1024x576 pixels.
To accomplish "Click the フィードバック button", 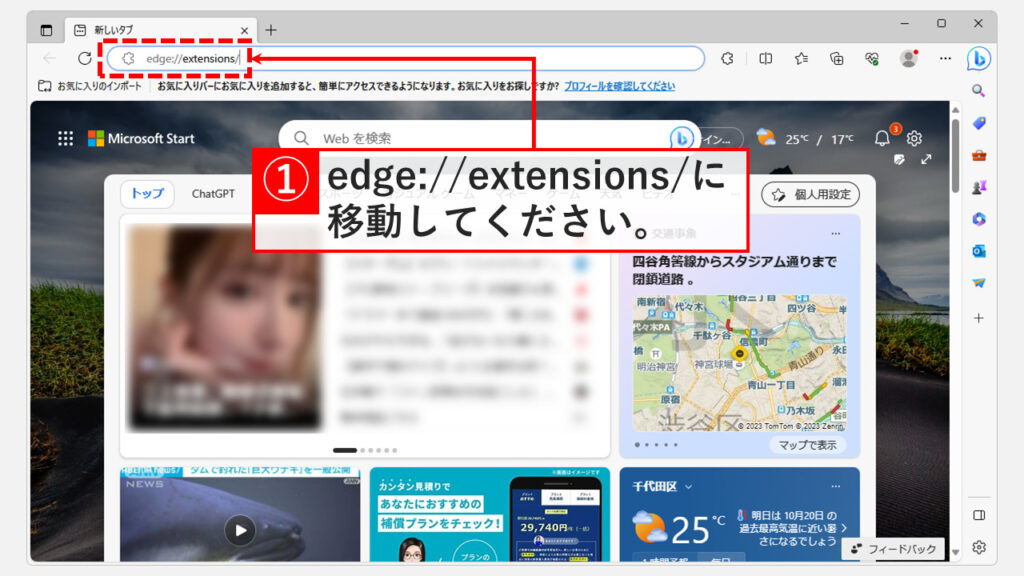I will point(893,549).
